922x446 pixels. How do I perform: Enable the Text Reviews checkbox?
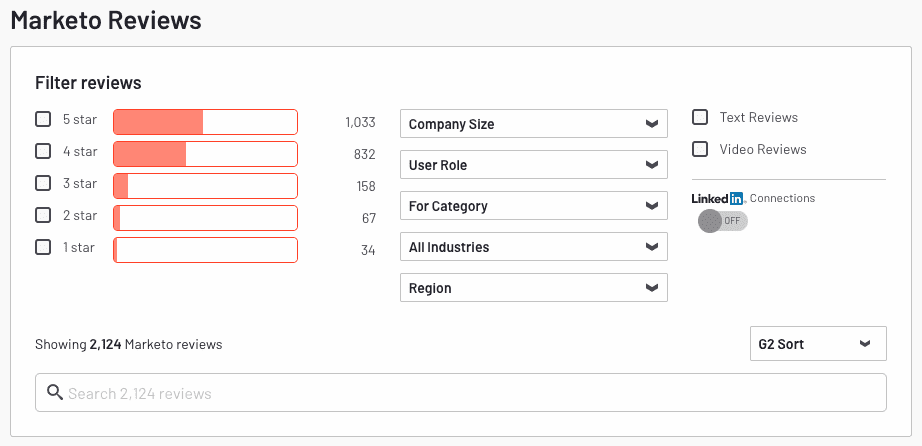(700, 117)
